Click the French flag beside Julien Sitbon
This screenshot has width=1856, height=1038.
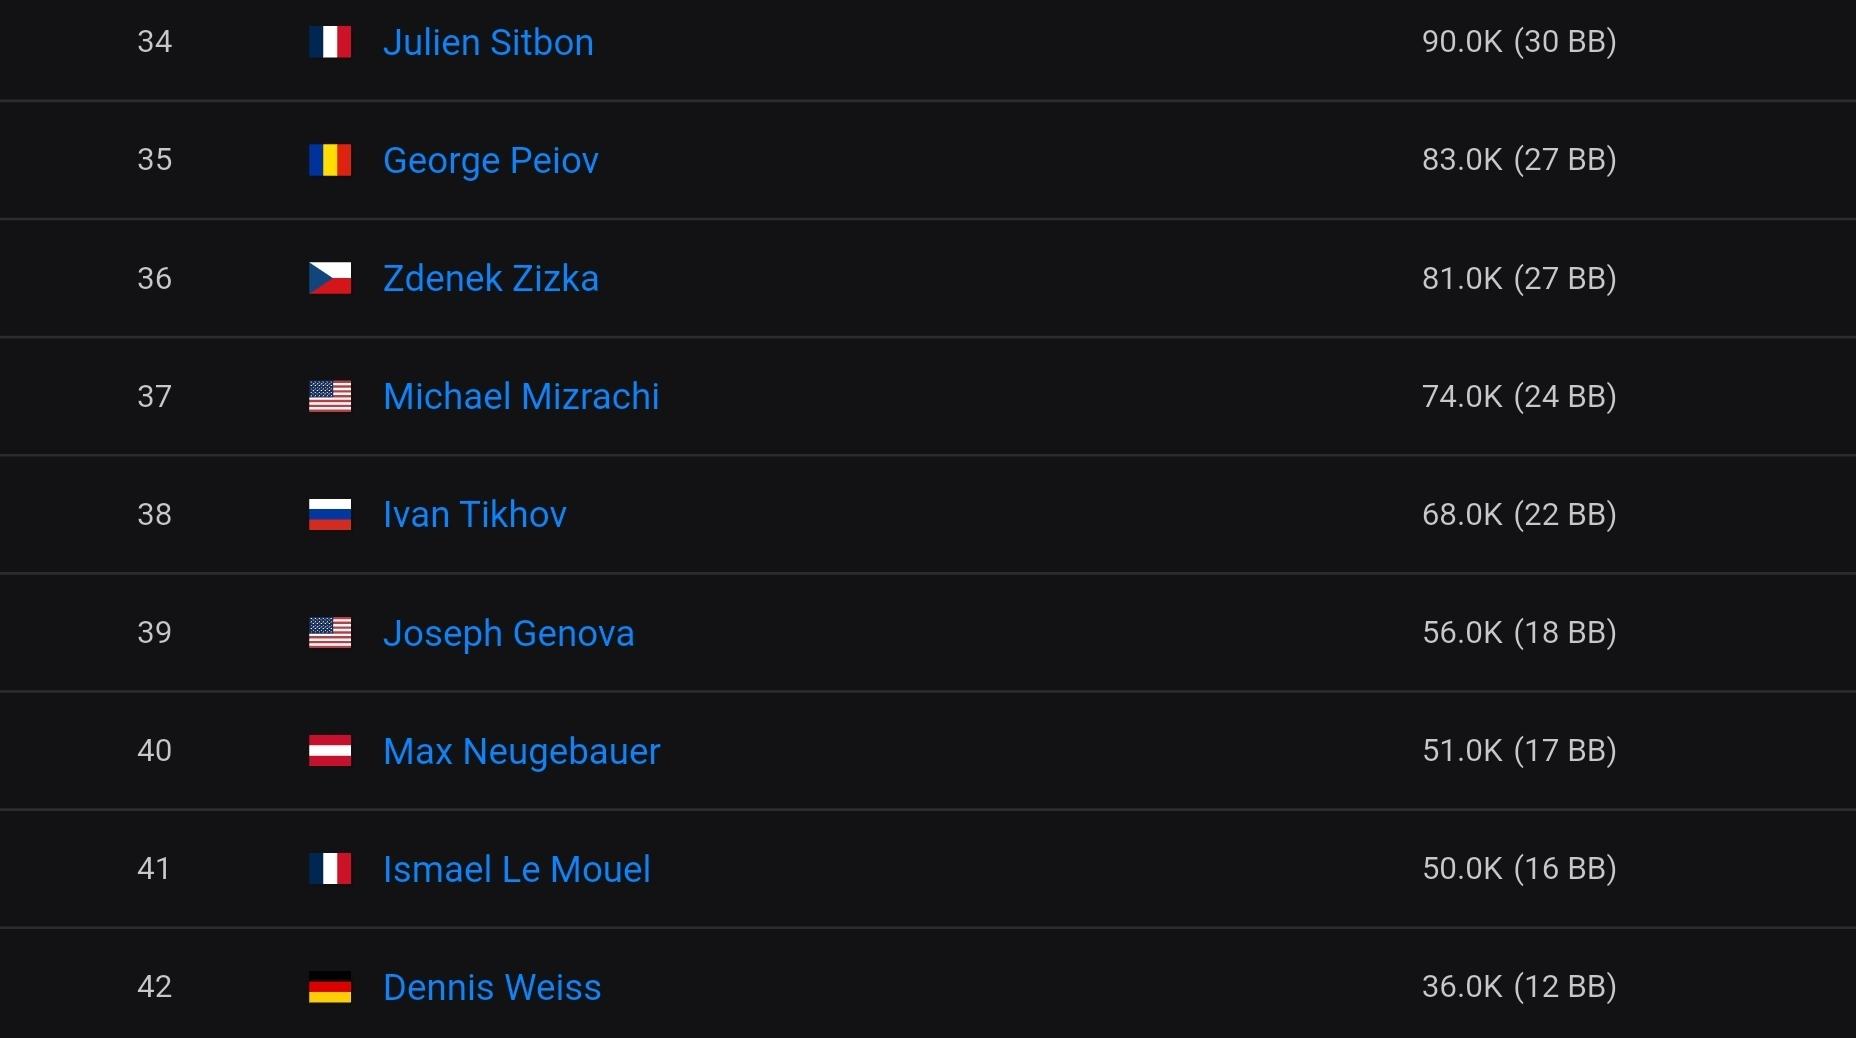pyautogui.click(x=330, y=42)
